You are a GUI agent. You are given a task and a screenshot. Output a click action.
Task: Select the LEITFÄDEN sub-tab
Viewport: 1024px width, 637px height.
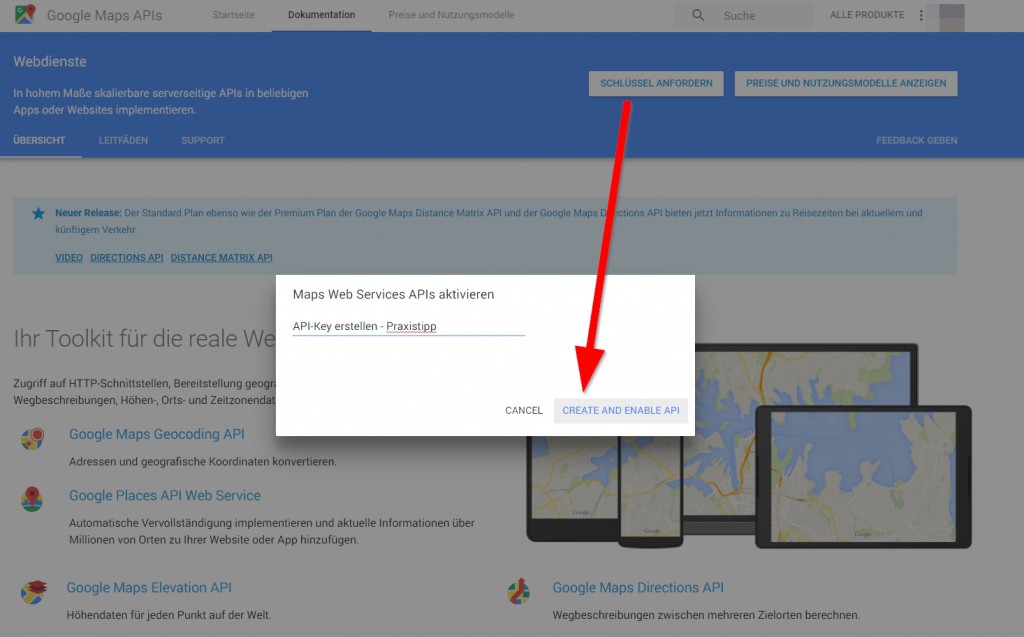coord(123,140)
